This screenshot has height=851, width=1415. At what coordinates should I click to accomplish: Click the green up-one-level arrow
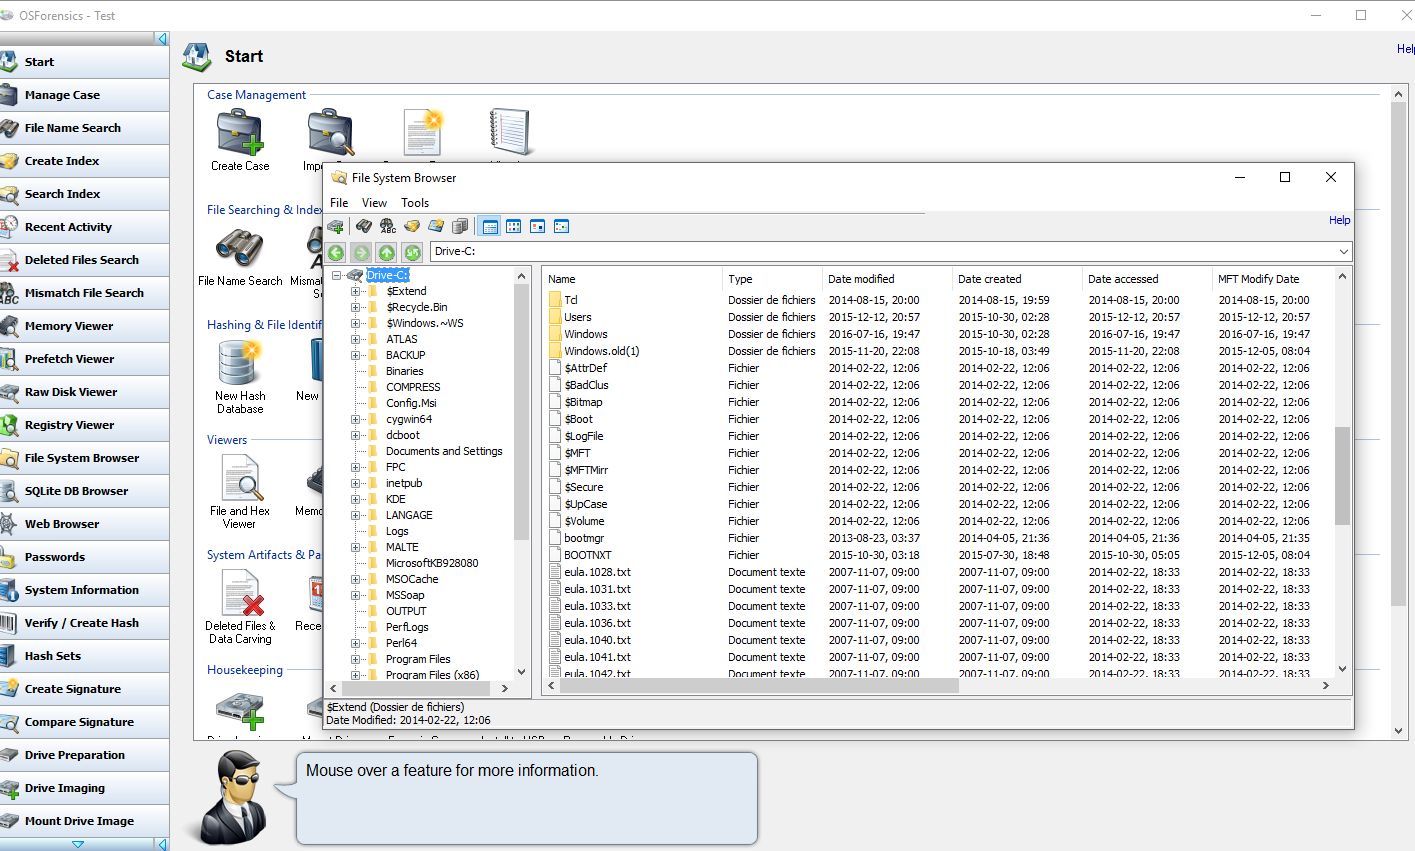[387, 253]
